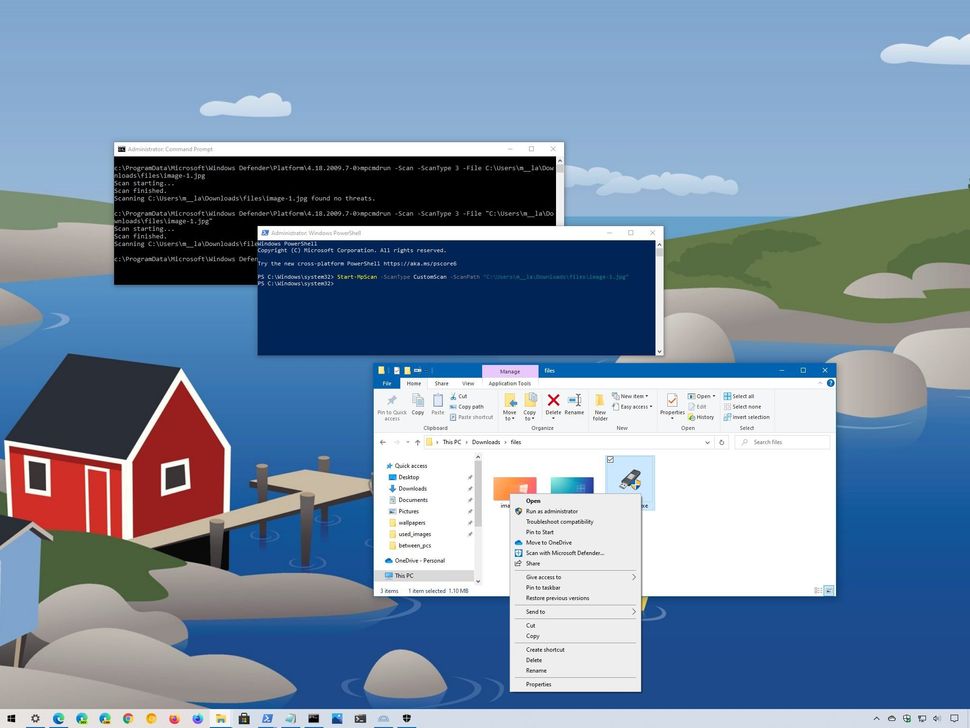Uncheck the selected executable's item checkbox
The height and width of the screenshot is (728, 970).
[611, 459]
